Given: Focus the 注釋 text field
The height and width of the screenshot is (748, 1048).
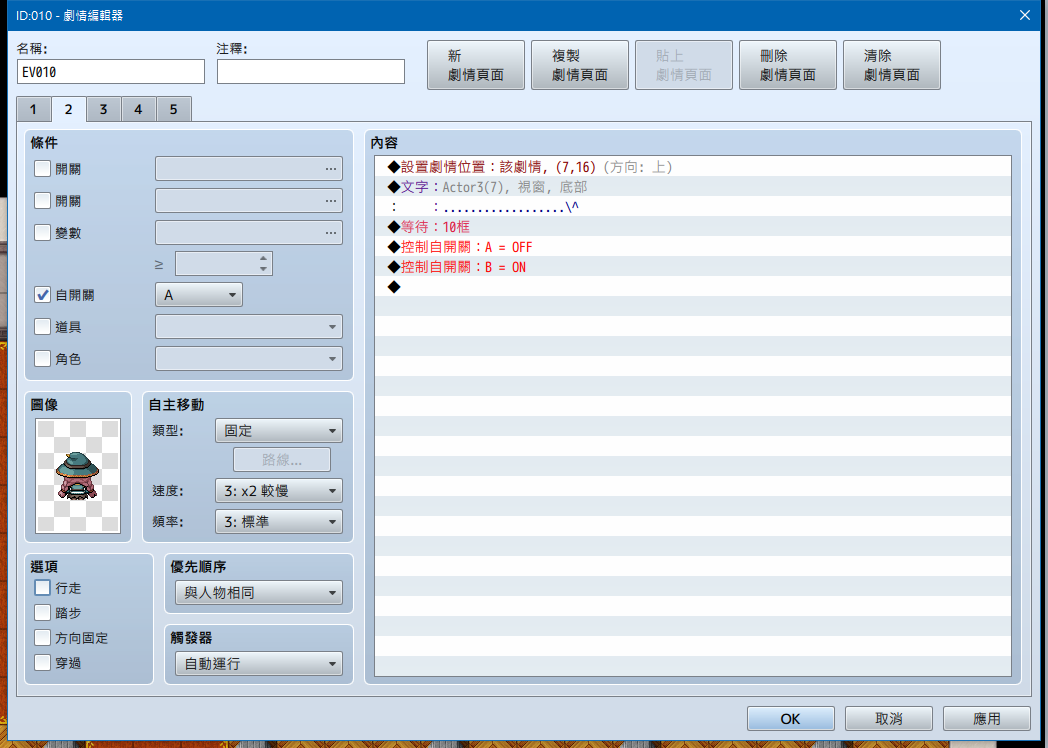Looking at the screenshot, I should [311, 72].
